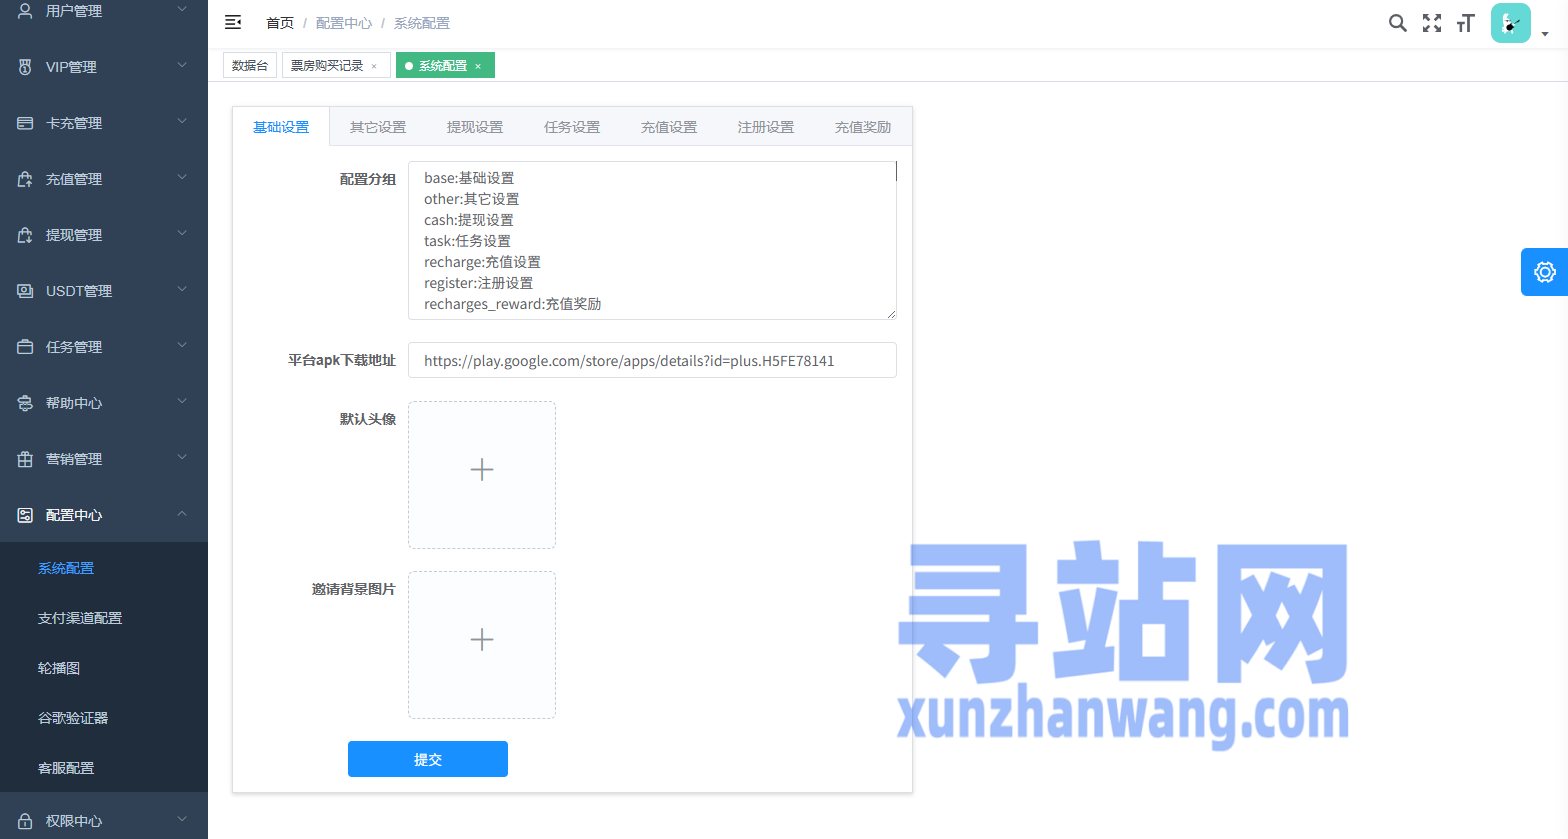Click the search magnifier icon in header
Screen dimensions: 1568x839
[x=1397, y=23]
